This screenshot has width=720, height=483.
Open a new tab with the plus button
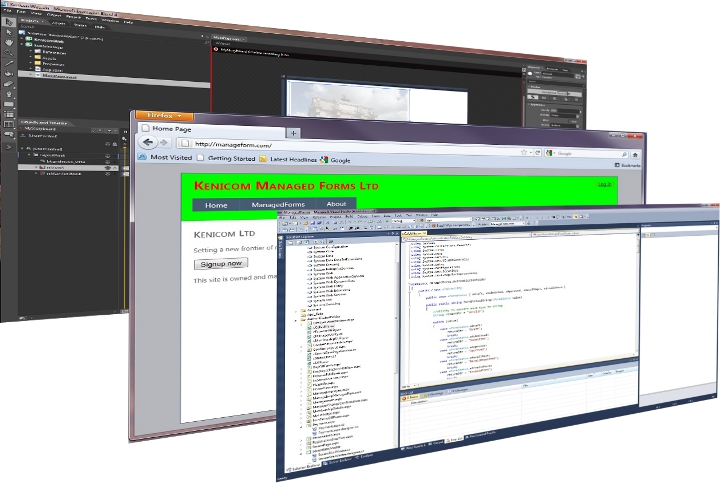(x=293, y=133)
